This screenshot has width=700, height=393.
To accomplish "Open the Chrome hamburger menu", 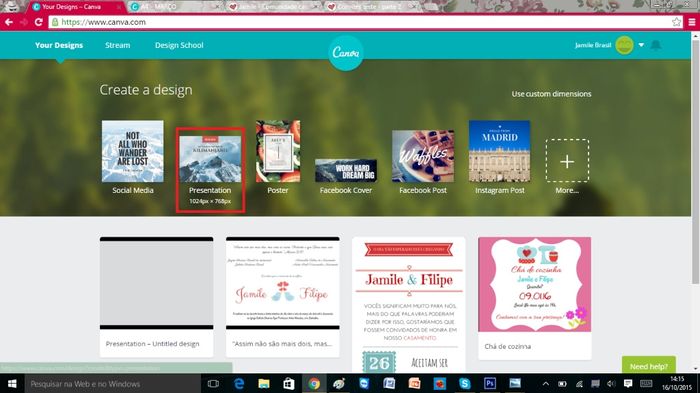I will coord(692,22).
